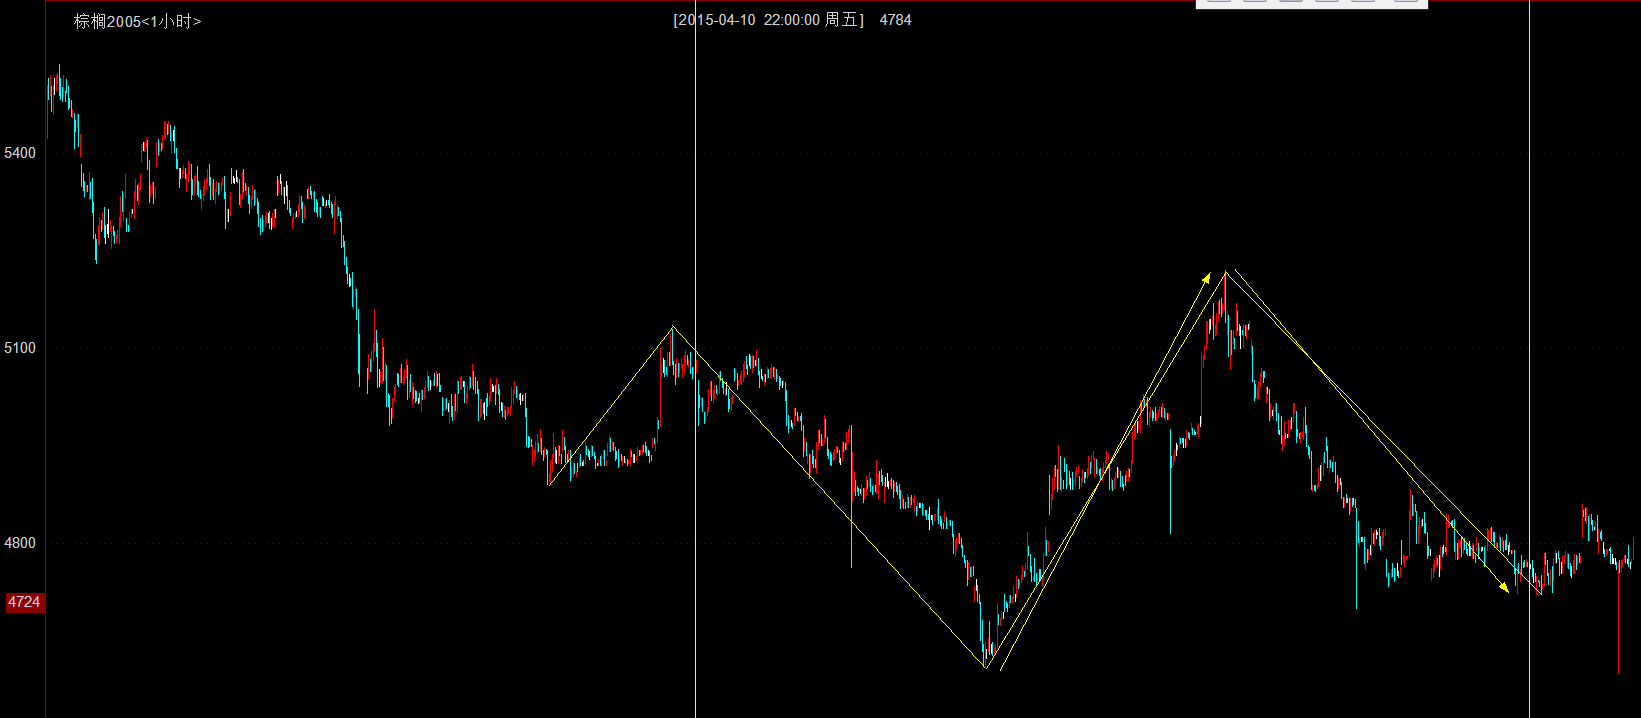
Task: Click the timestamp 2015-04-10 22:00:00 周五
Action: tap(768, 20)
